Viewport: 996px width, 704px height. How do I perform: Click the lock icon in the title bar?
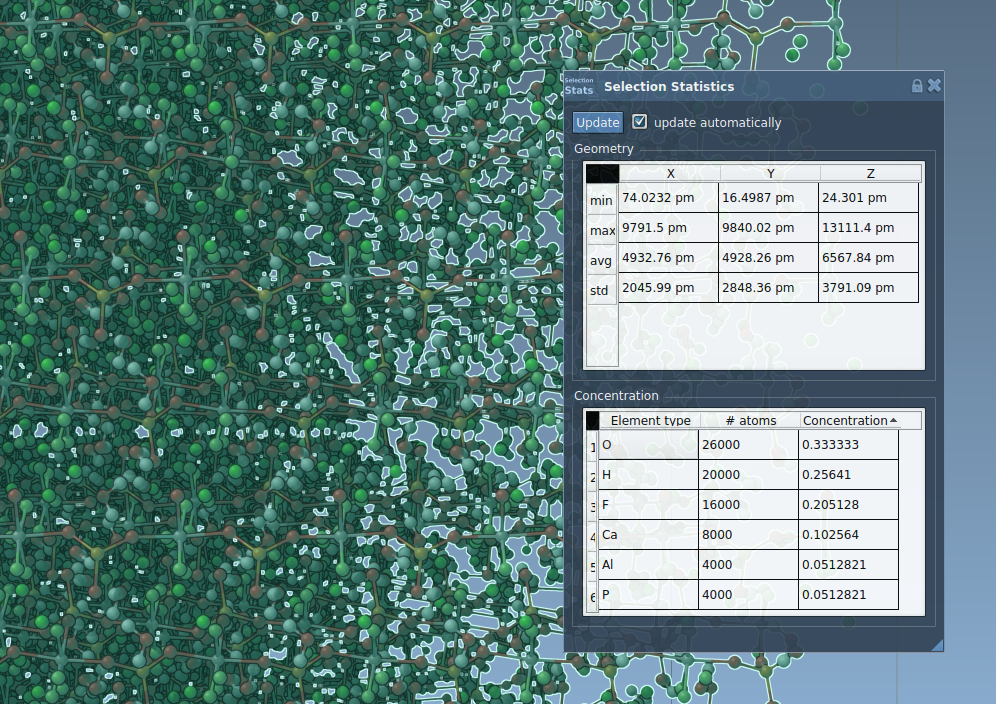point(917,86)
